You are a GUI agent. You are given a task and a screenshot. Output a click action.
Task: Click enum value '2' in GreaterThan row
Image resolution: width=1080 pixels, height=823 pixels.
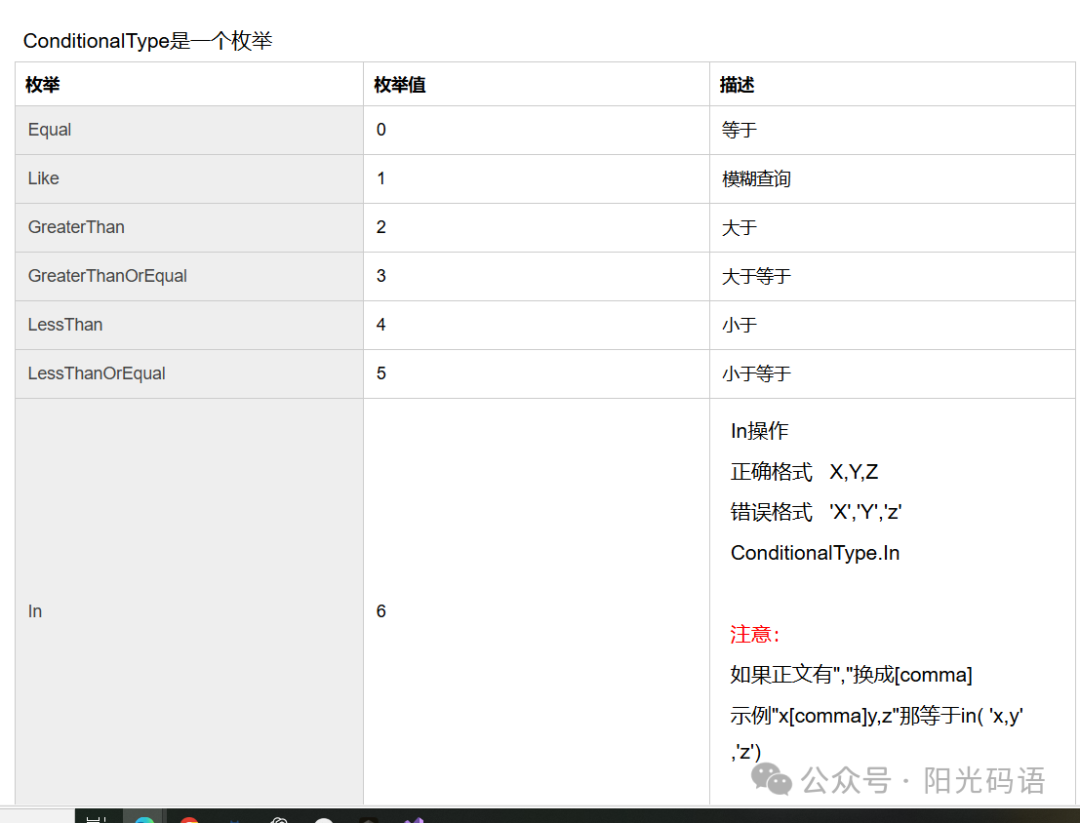[381, 227]
